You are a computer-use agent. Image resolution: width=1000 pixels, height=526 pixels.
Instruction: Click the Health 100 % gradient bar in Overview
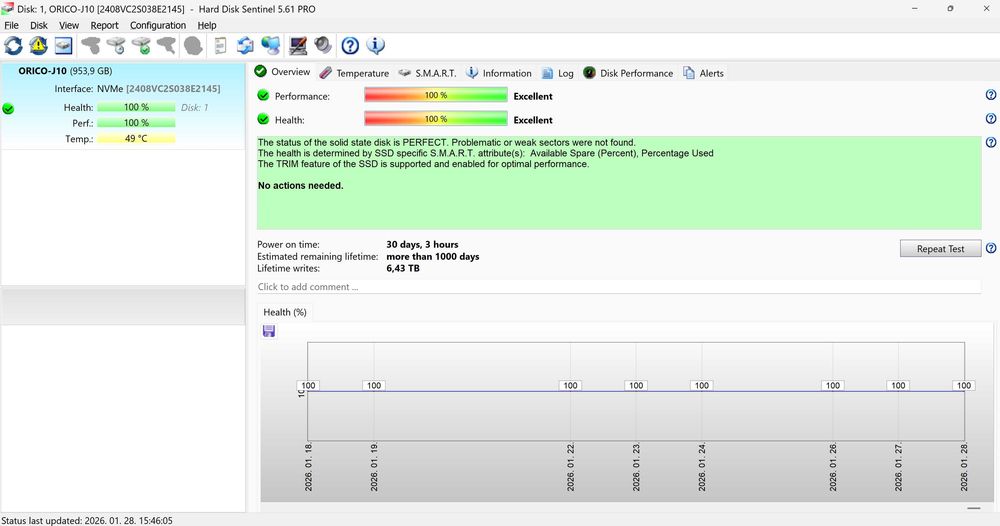(436, 119)
